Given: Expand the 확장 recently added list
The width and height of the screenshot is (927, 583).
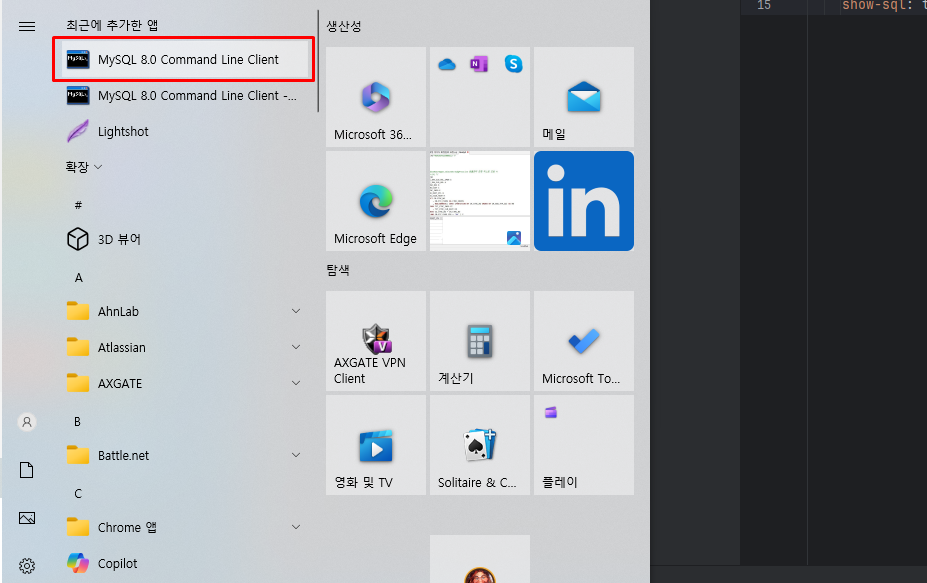Looking at the screenshot, I should pos(83,167).
